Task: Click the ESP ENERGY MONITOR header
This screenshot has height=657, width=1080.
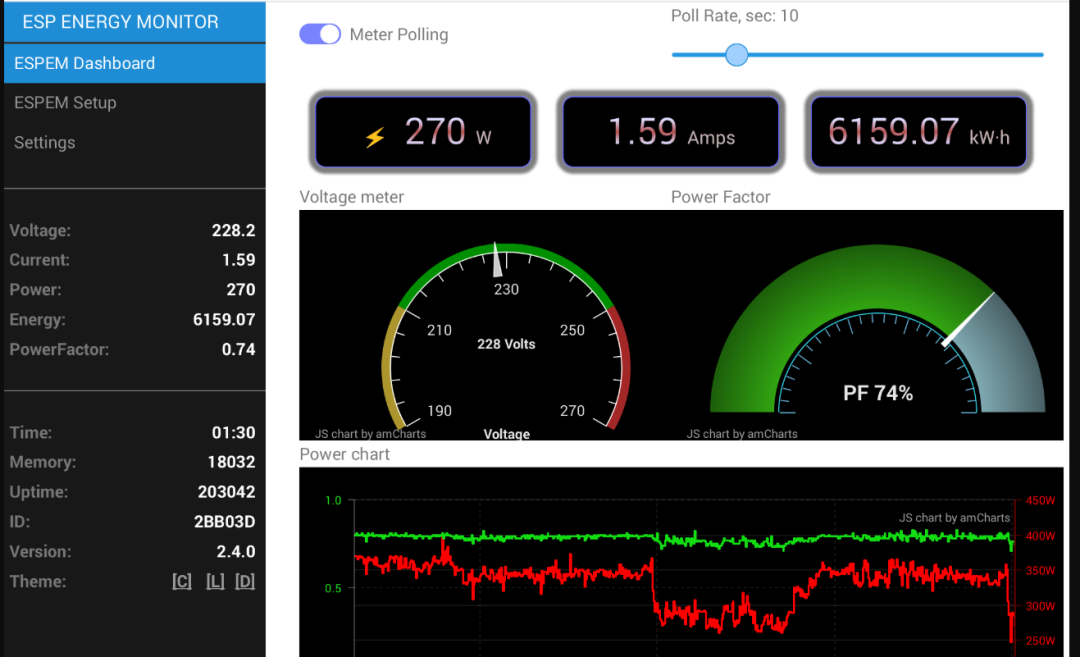Action: pyautogui.click(x=135, y=22)
